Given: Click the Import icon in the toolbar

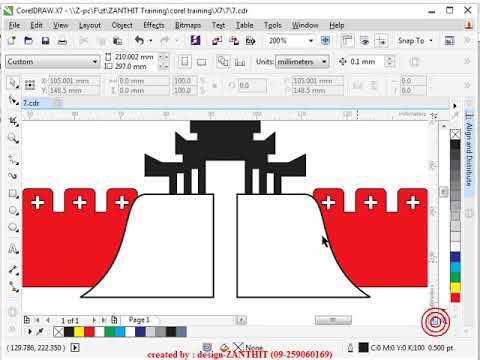Looking at the screenshot, I should (x=217, y=41).
